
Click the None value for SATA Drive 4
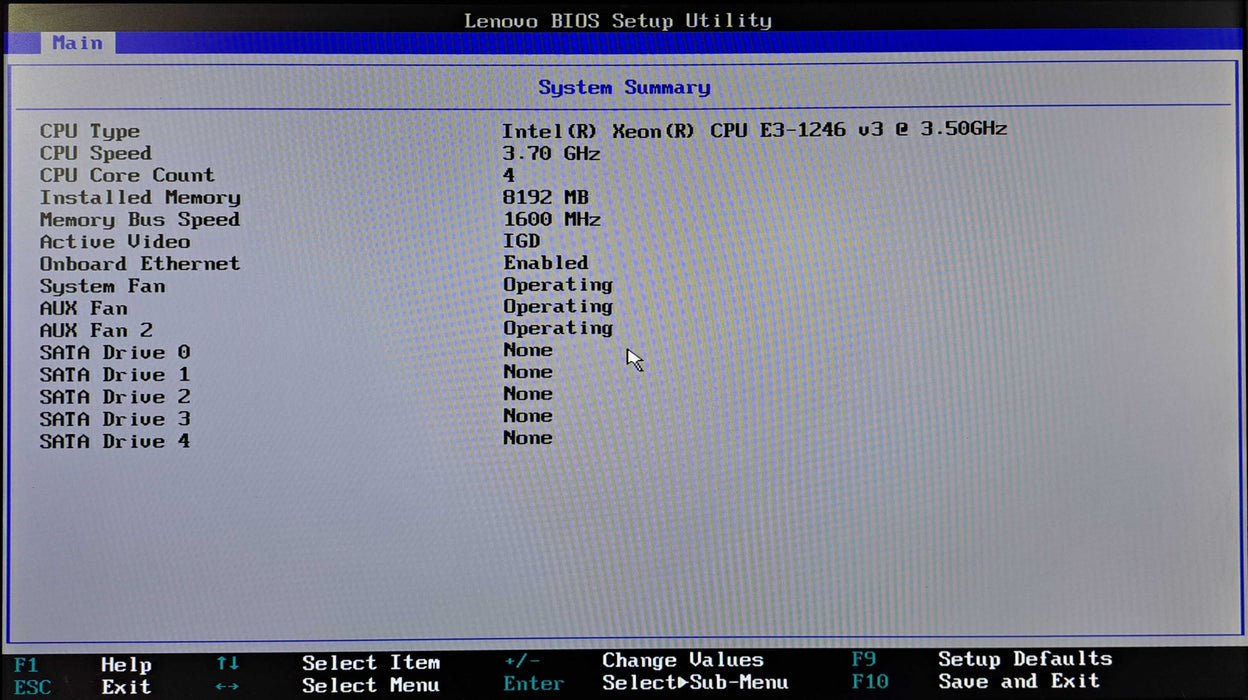coord(528,438)
